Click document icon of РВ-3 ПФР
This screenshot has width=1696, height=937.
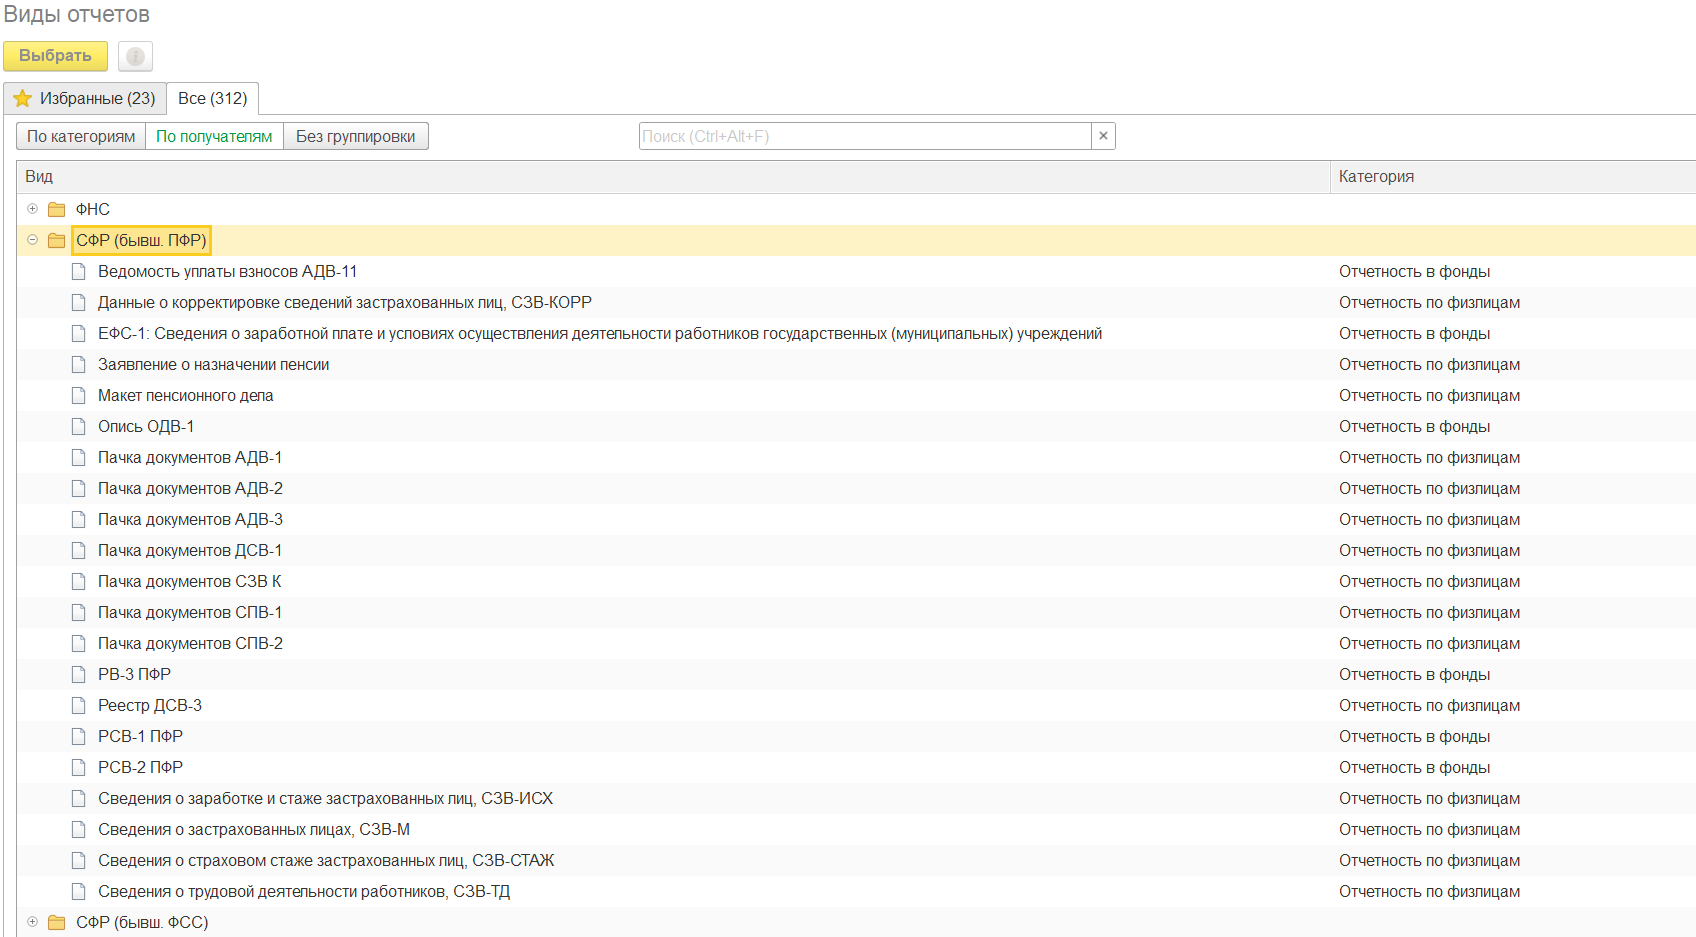78,674
